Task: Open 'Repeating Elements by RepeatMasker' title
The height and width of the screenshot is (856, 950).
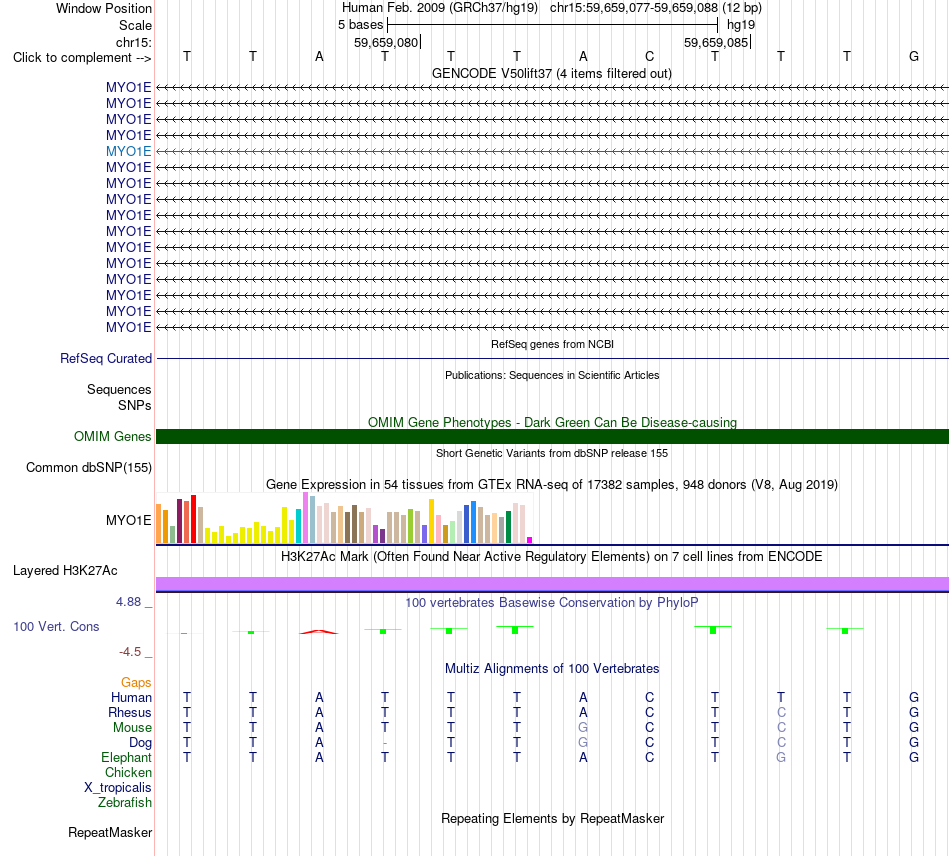Action: click(x=552, y=819)
